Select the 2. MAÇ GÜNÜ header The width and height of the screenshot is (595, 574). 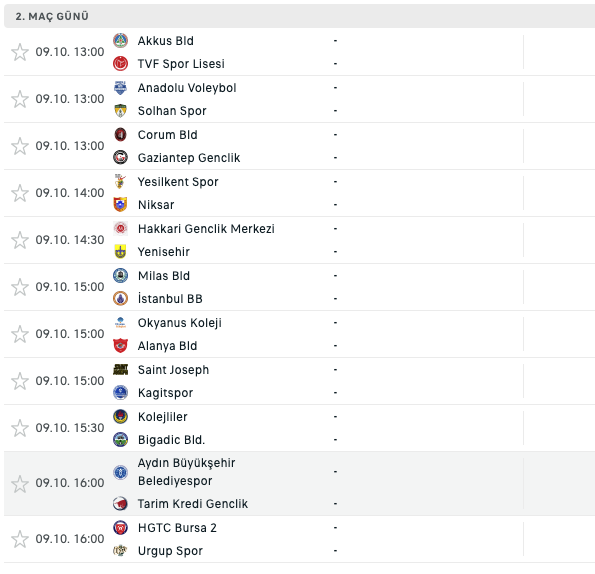(52, 16)
